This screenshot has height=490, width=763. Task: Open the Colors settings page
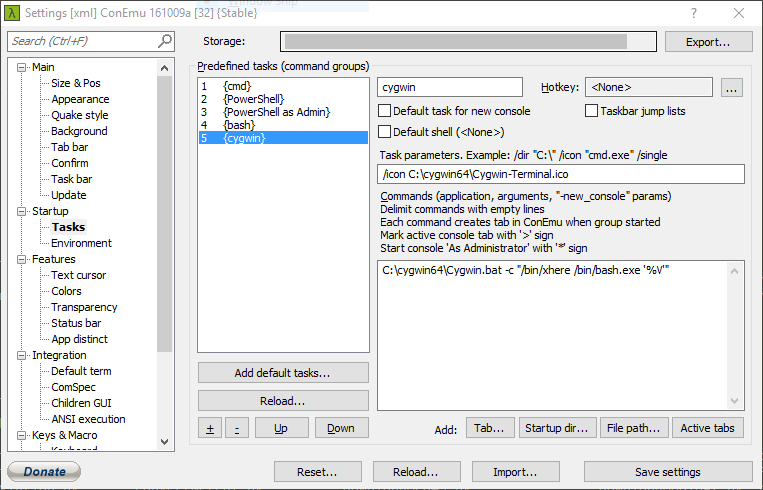point(66,291)
